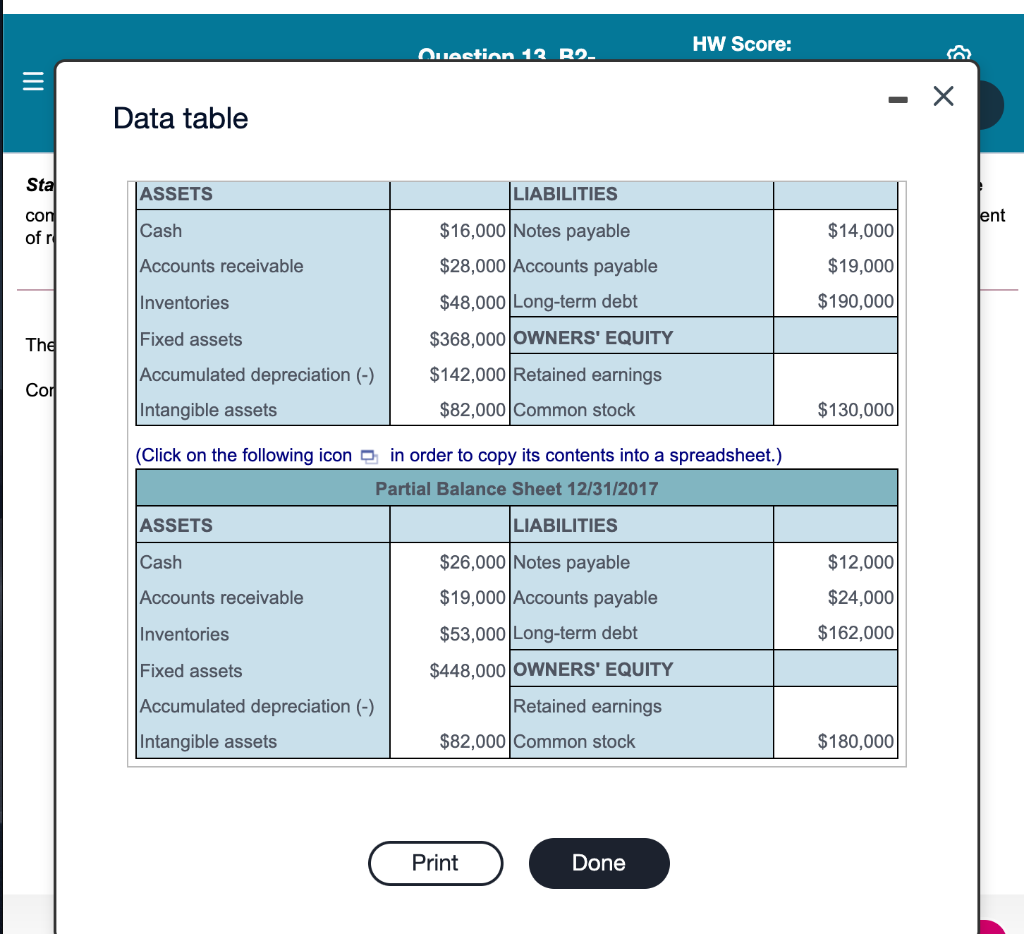
Task: Click the minimize icon on the Data table dialog
Action: [x=897, y=97]
